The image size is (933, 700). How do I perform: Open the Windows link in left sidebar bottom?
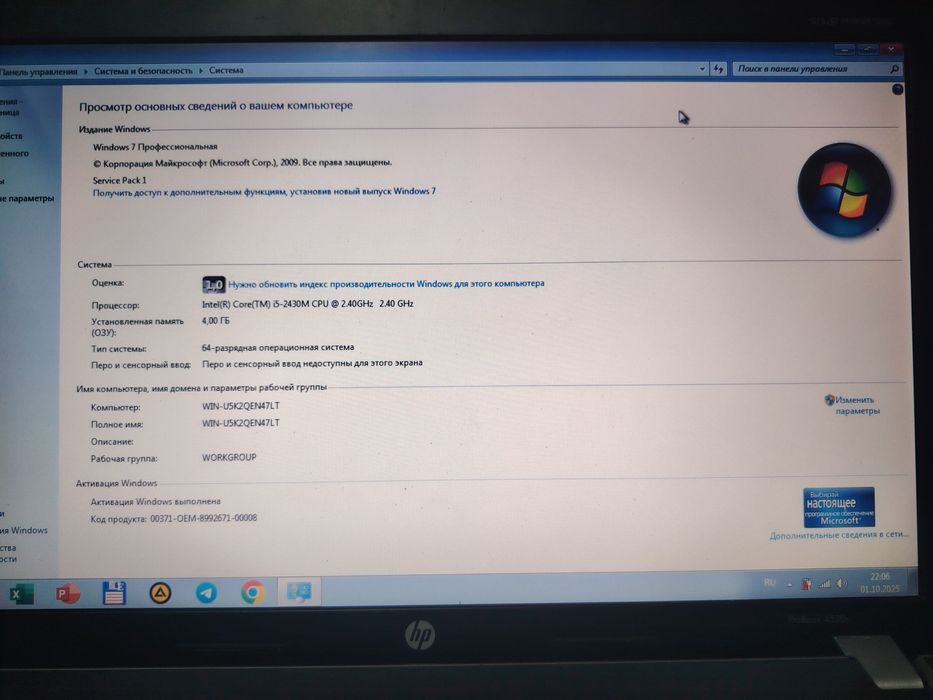tap(24, 530)
